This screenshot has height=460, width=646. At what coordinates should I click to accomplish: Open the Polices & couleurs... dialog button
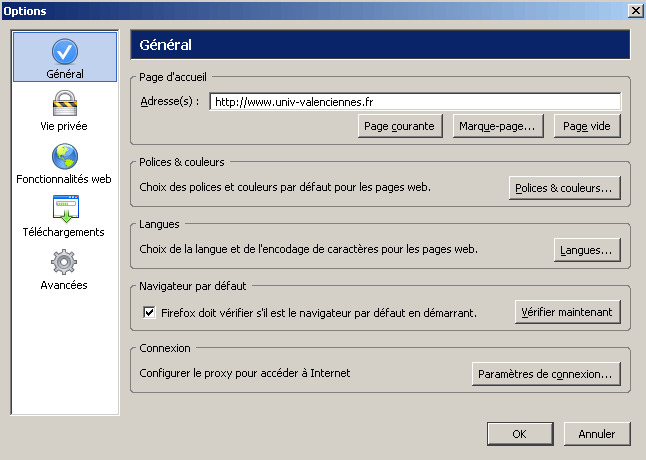point(563,188)
